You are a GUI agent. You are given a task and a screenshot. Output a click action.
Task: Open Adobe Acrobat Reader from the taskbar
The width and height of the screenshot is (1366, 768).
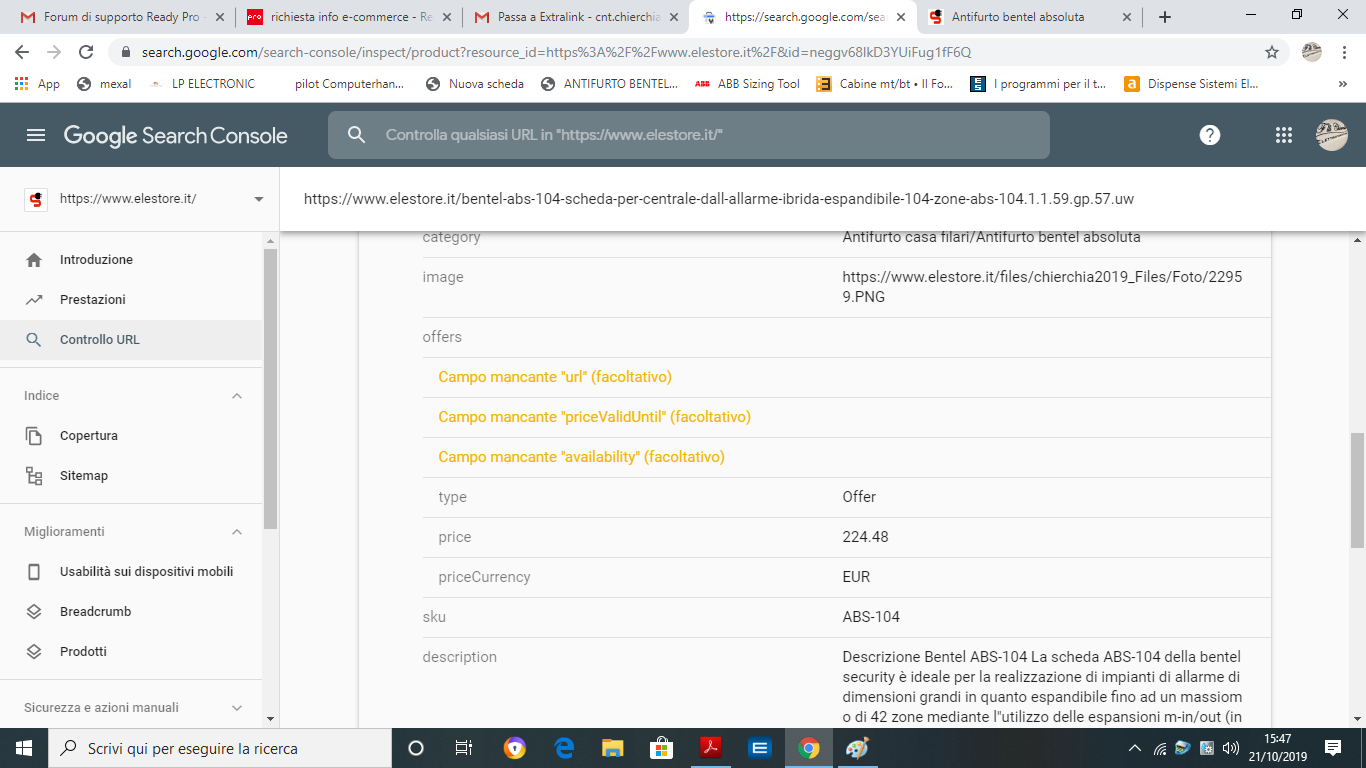(x=711, y=748)
